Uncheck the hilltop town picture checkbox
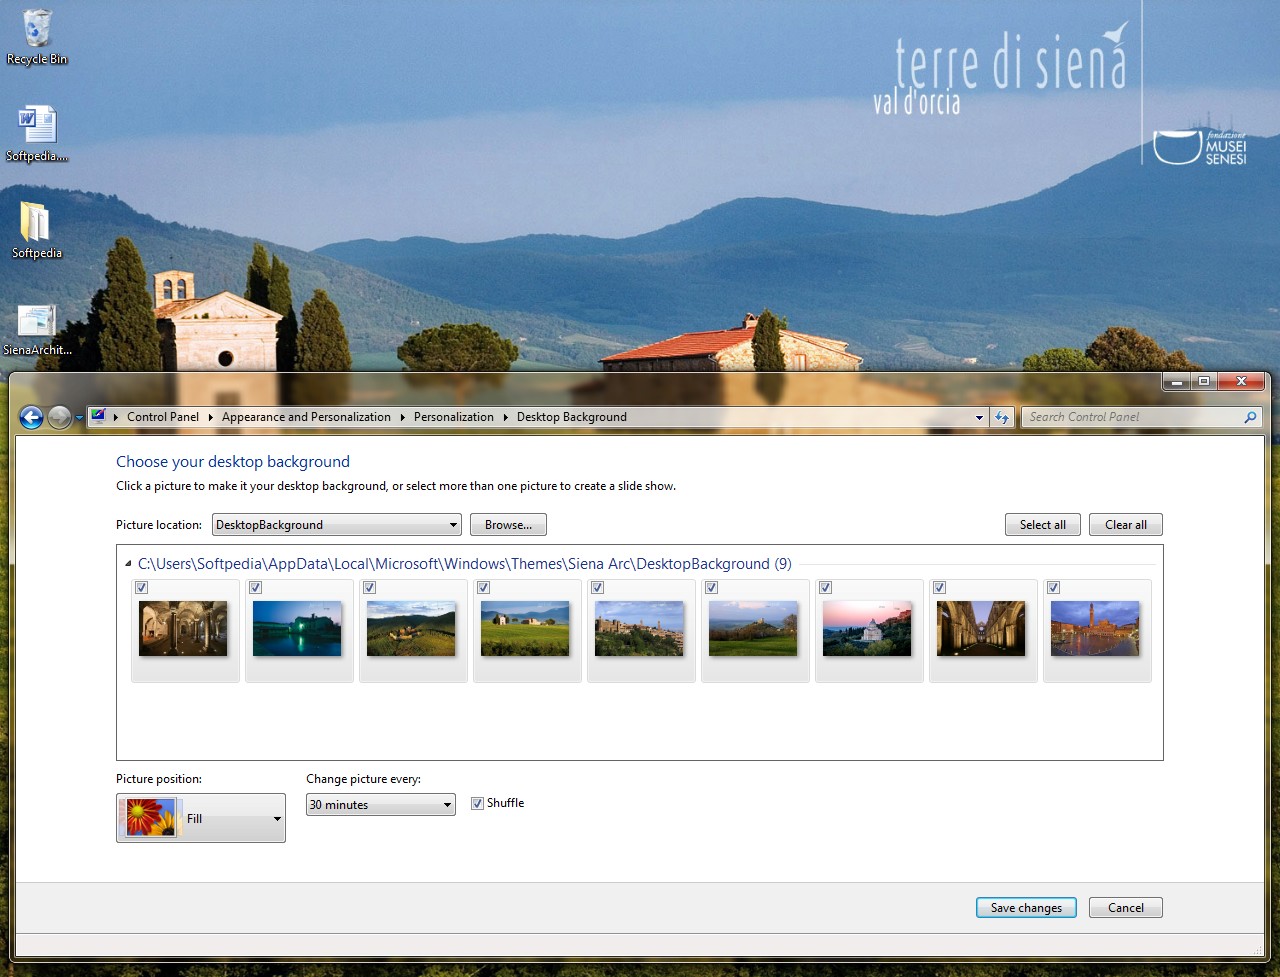1280x977 pixels. (598, 588)
